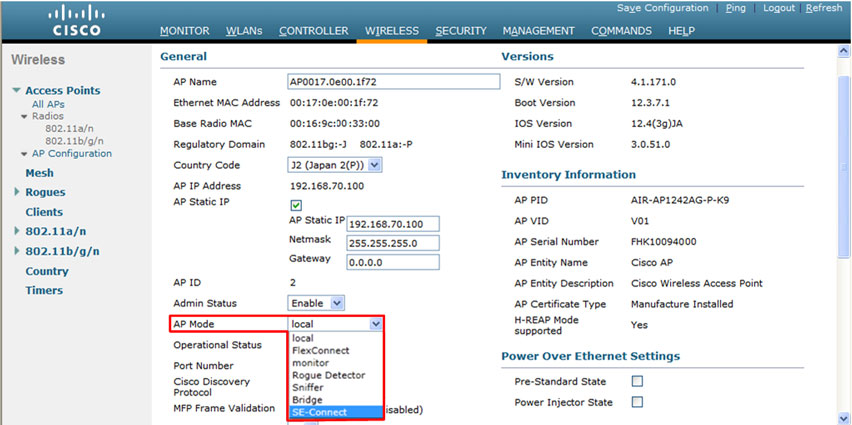Toggle the AP Static IP checkbox
The image size is (852, 425).
click(296, 205)
